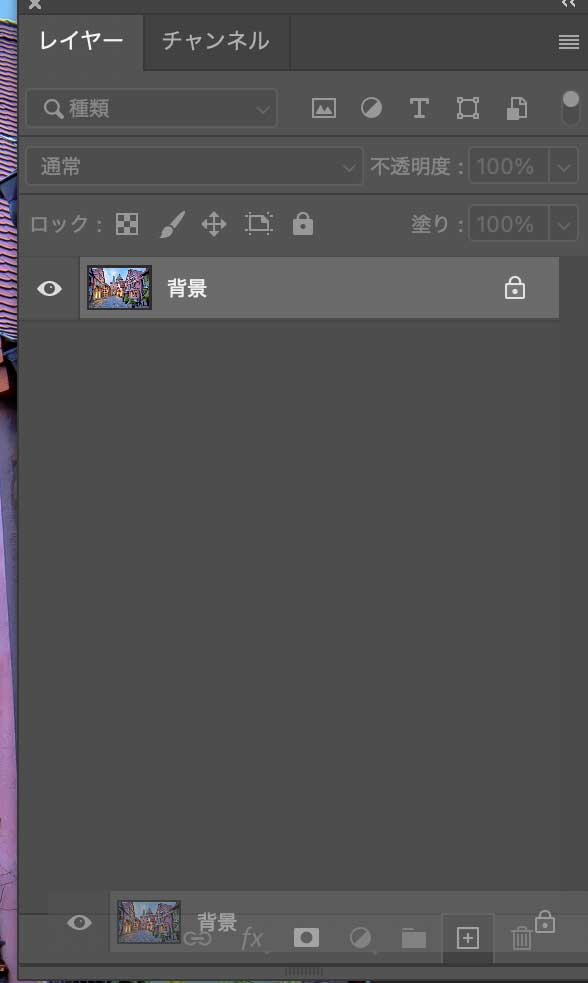Switch to the チャンネル tab
This screenshot has height=983, width=588.
coord(216,41)
